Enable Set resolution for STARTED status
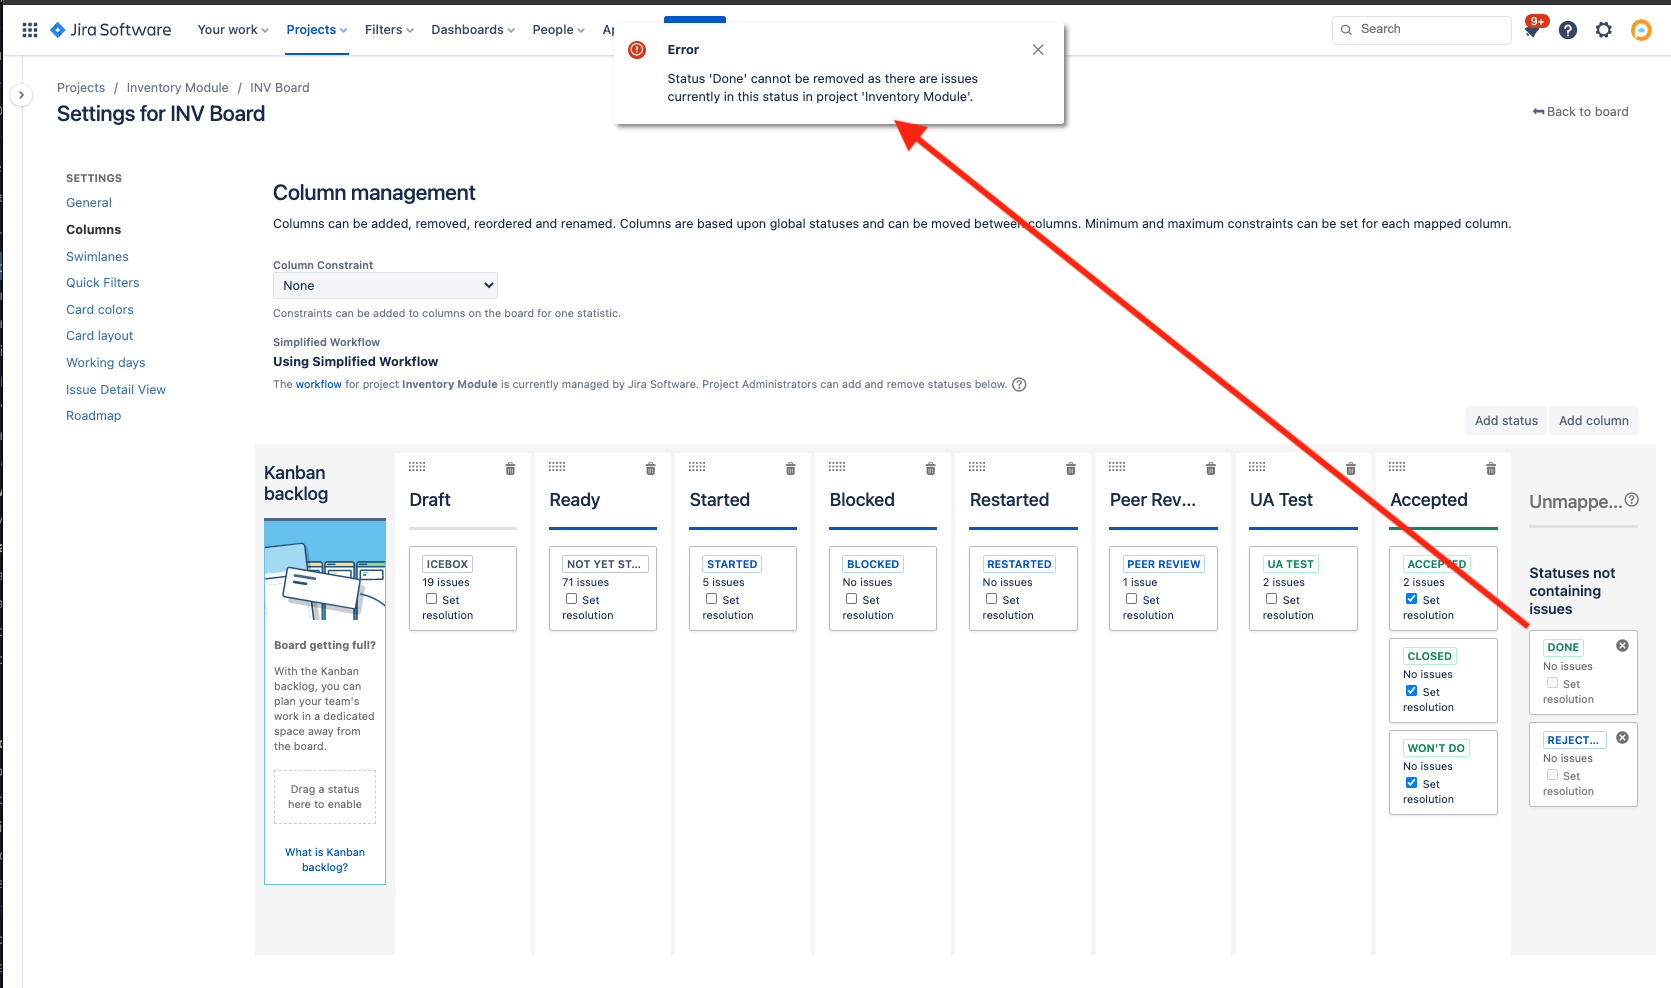Image resolution: width=1671 pixels, height=988 pixels. tap(711, 599)
